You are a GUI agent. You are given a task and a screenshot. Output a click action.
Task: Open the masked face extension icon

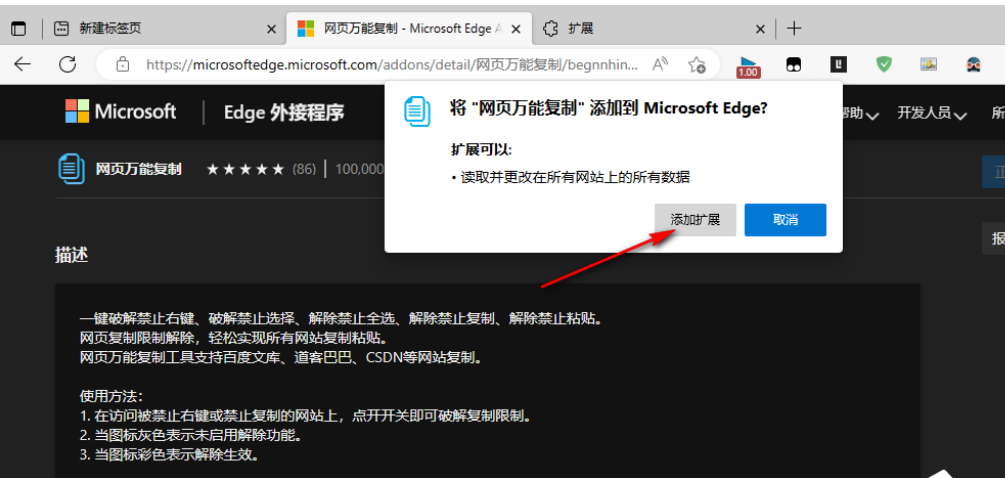tap(974, 64)
